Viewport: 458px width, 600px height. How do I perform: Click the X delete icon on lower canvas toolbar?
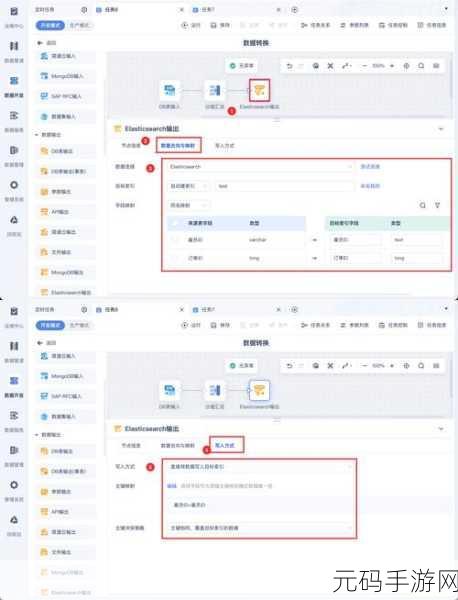[330, 366]
